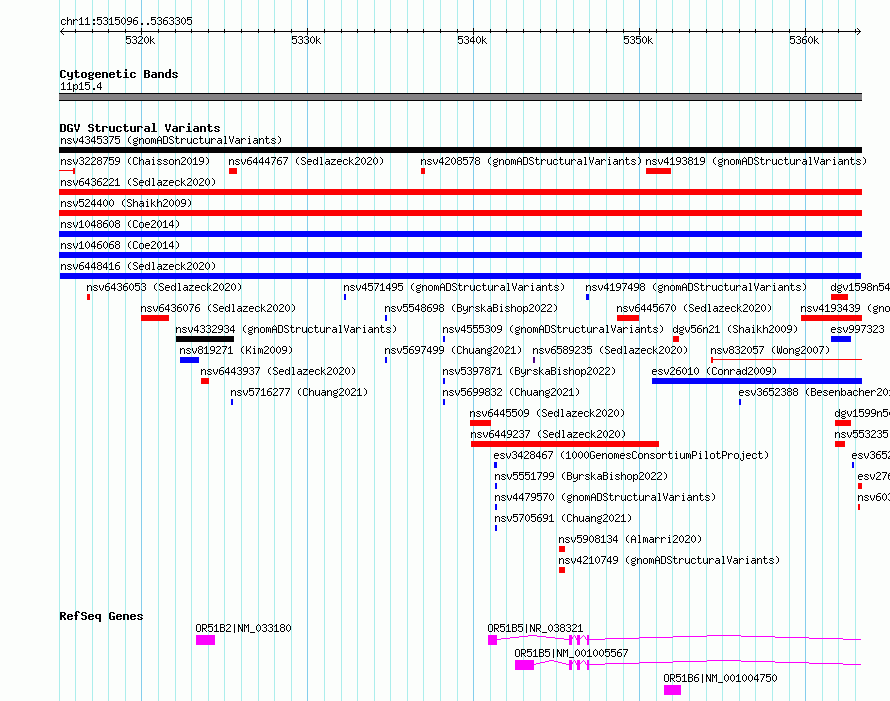This screenshot has width=890, height=701.
Task: Click the dgv1598n54 red variant bar
Action: [839, 297]
